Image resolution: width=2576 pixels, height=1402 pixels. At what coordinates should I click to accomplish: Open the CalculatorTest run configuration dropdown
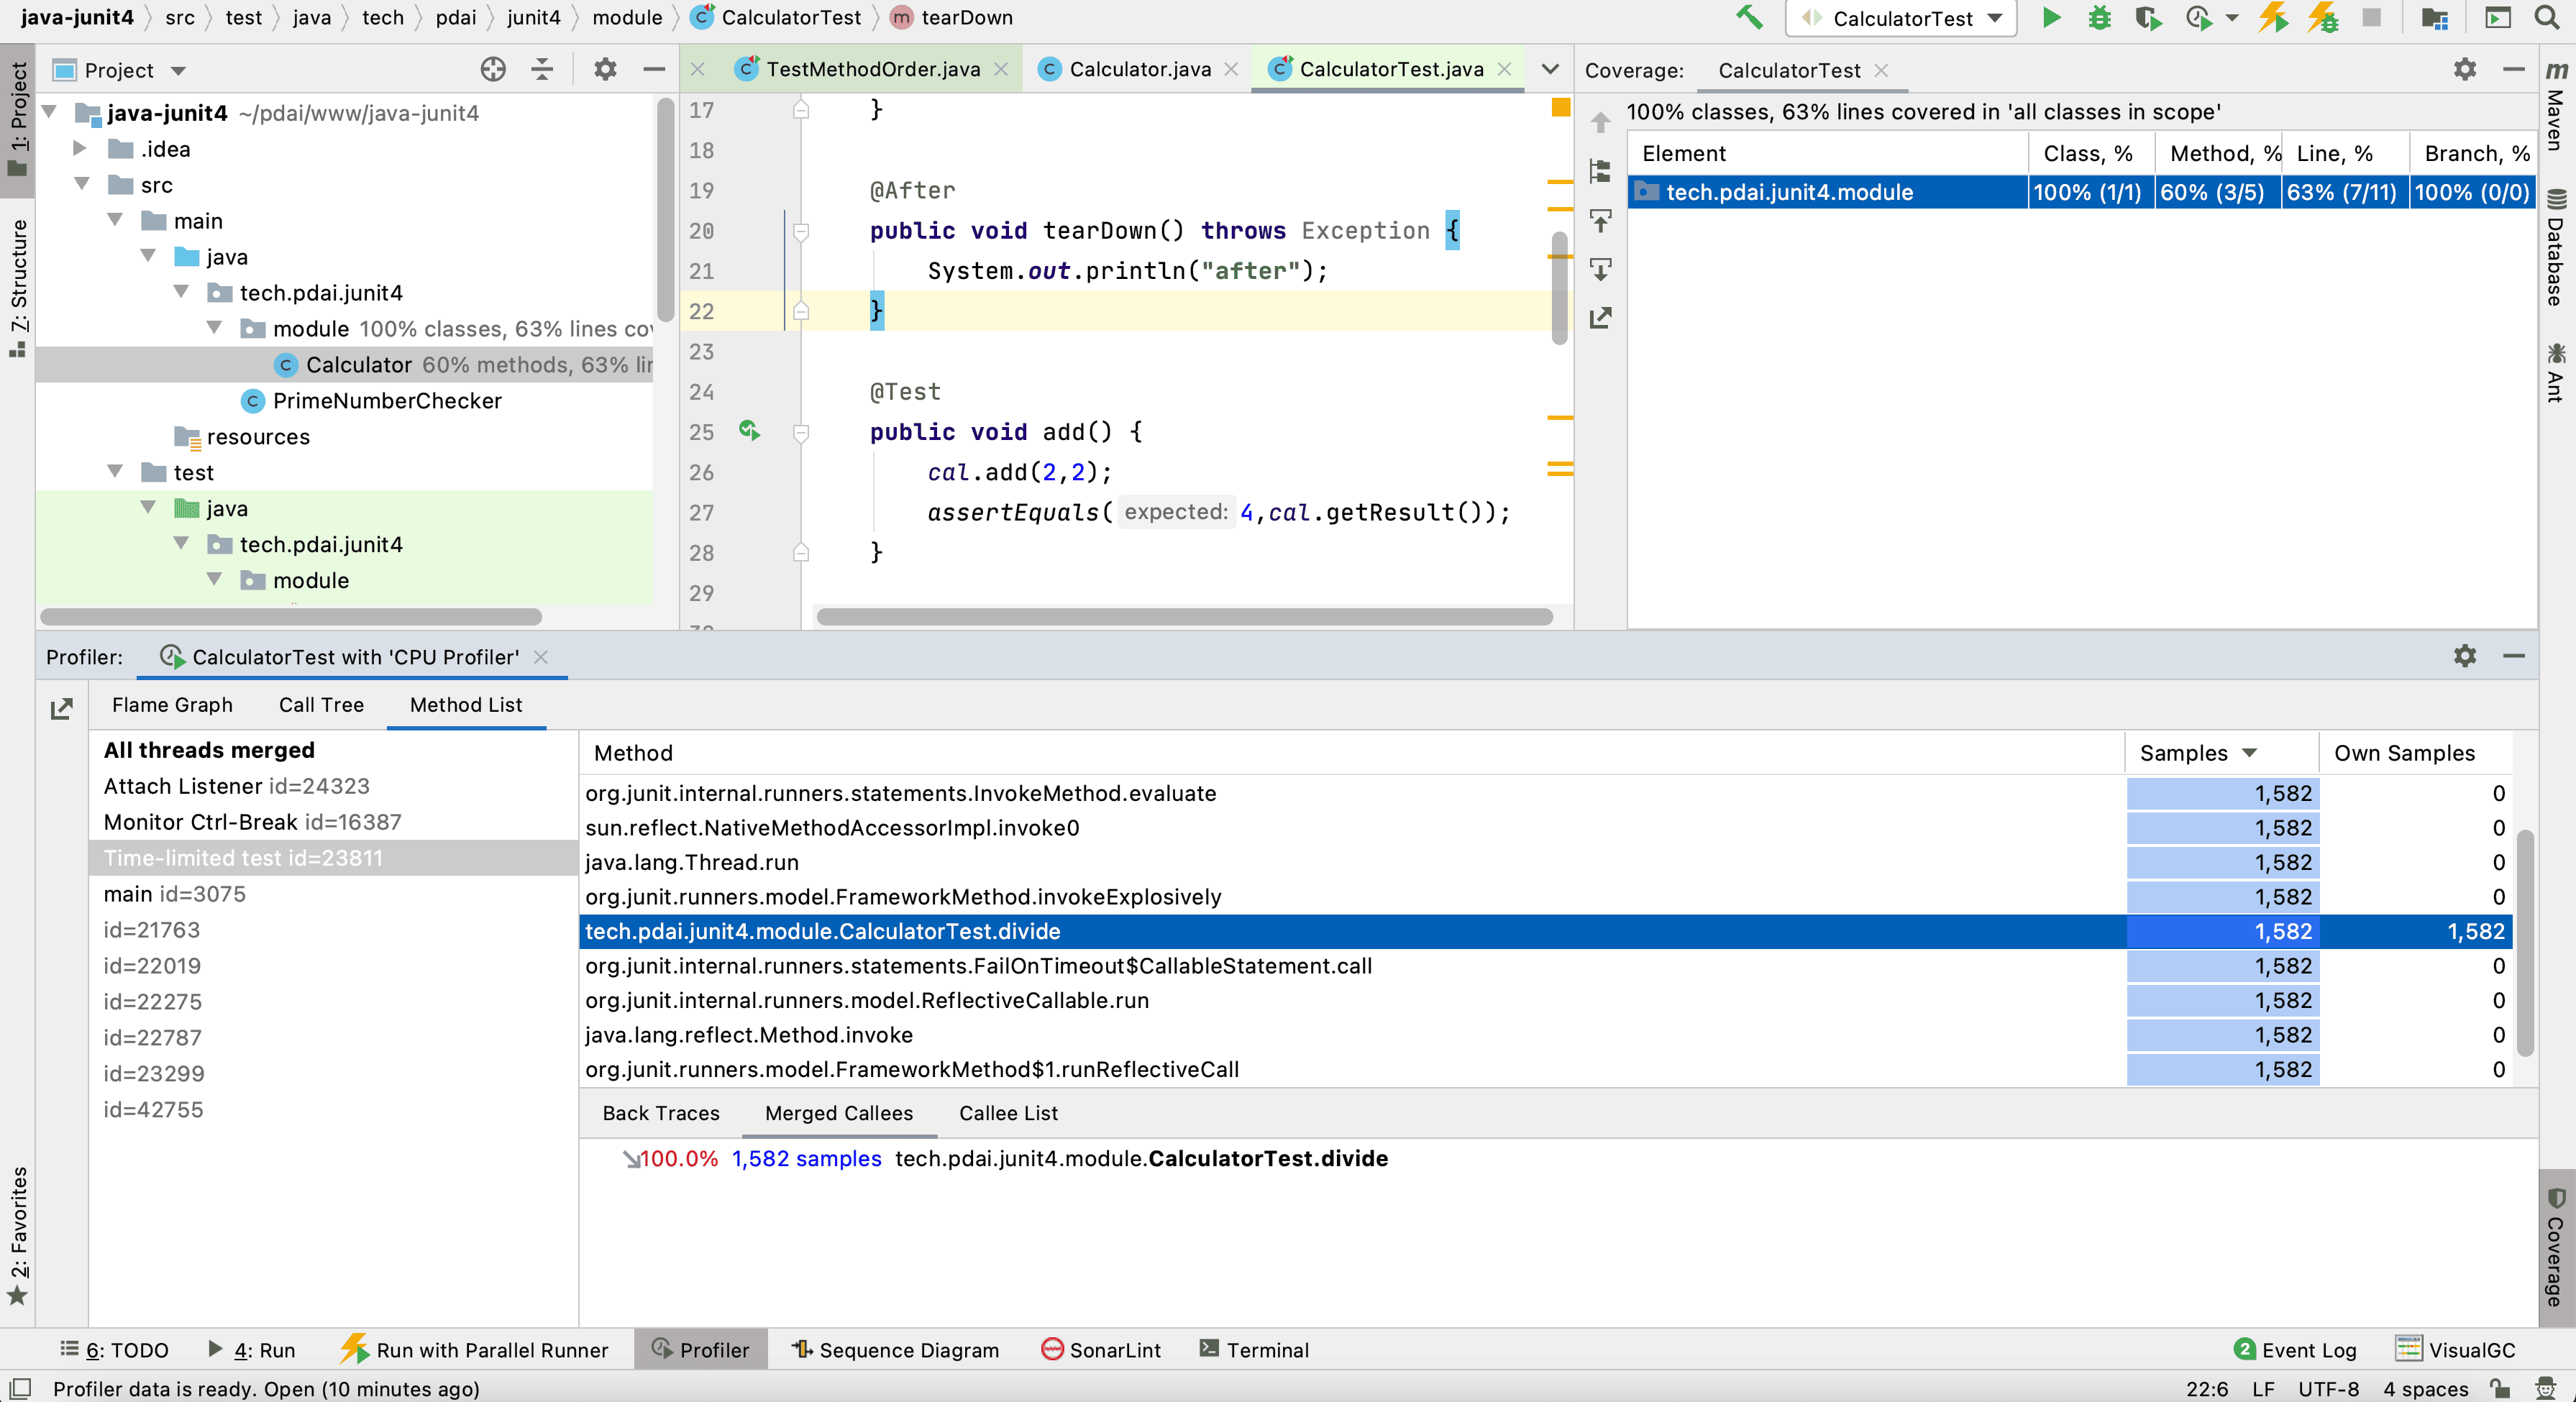click(x=1901, y=18)
